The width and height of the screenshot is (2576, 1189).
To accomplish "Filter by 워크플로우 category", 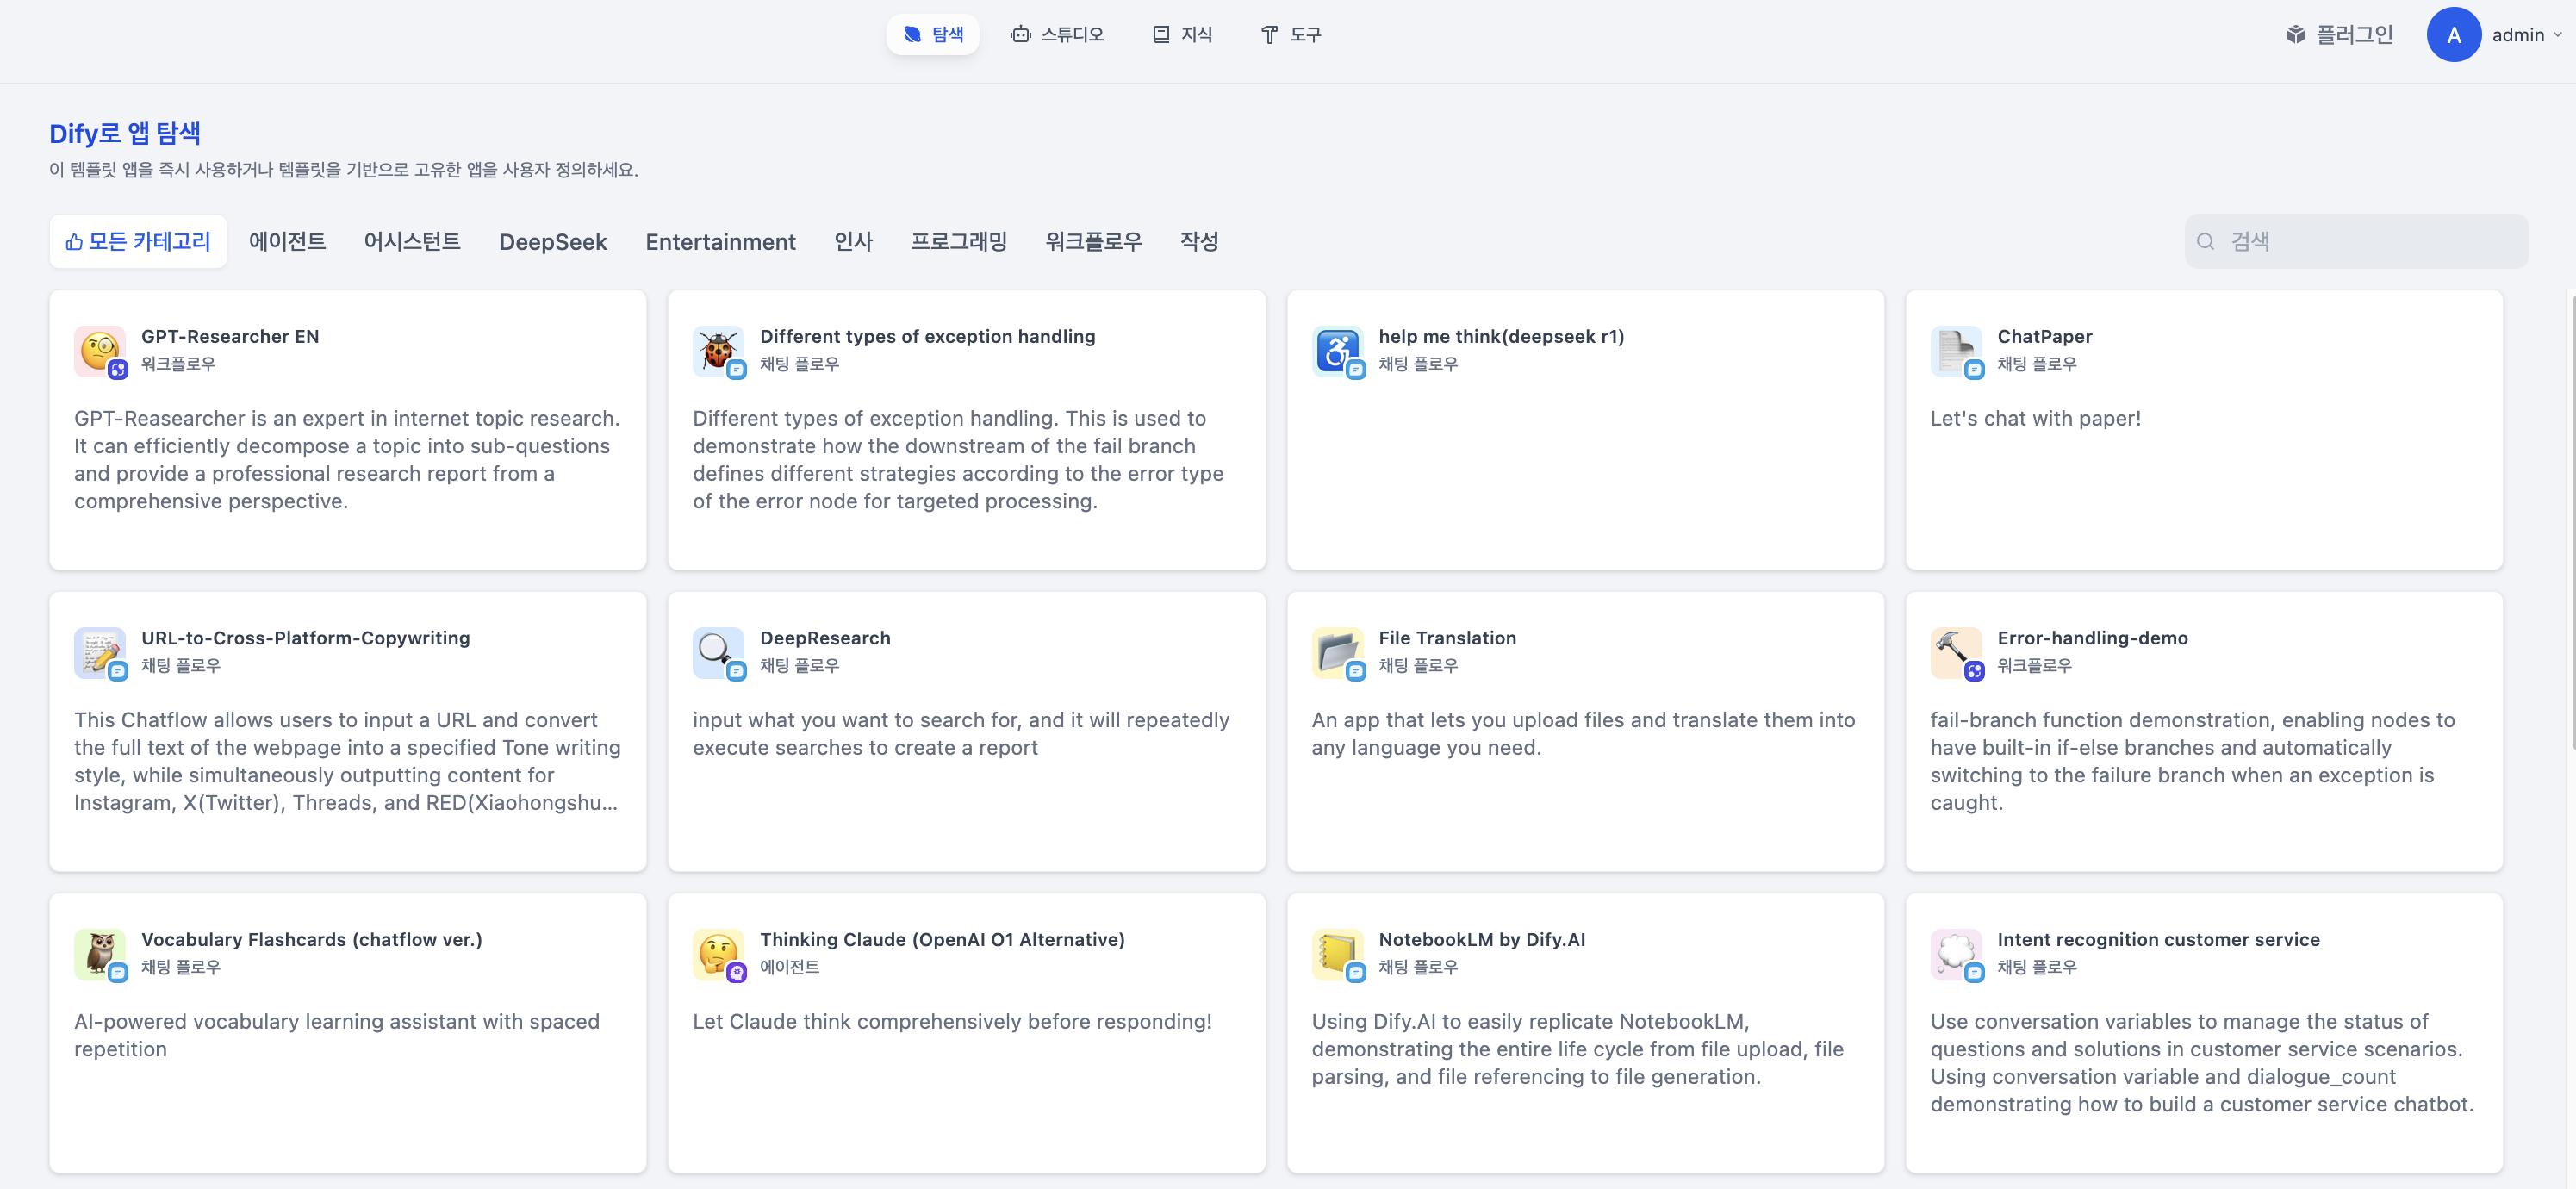I will (1093, 242).
